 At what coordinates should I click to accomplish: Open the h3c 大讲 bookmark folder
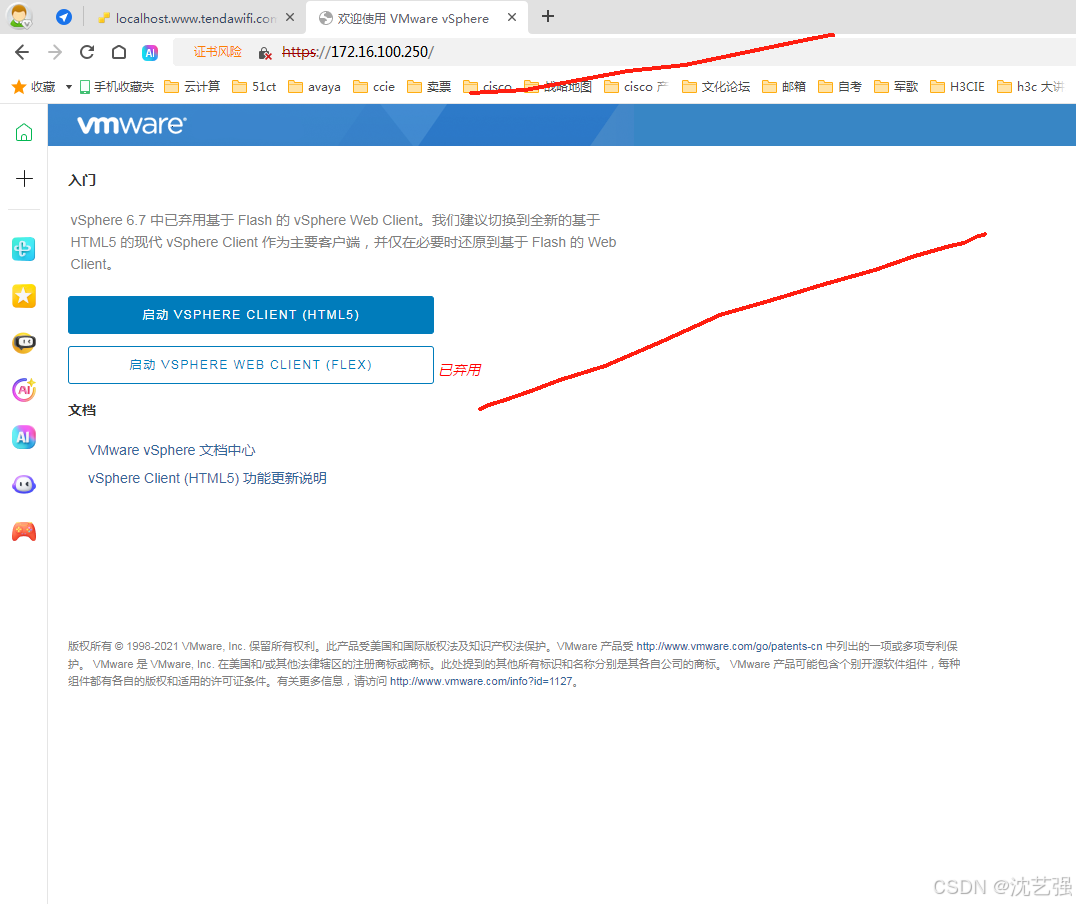pos(1030,86)
